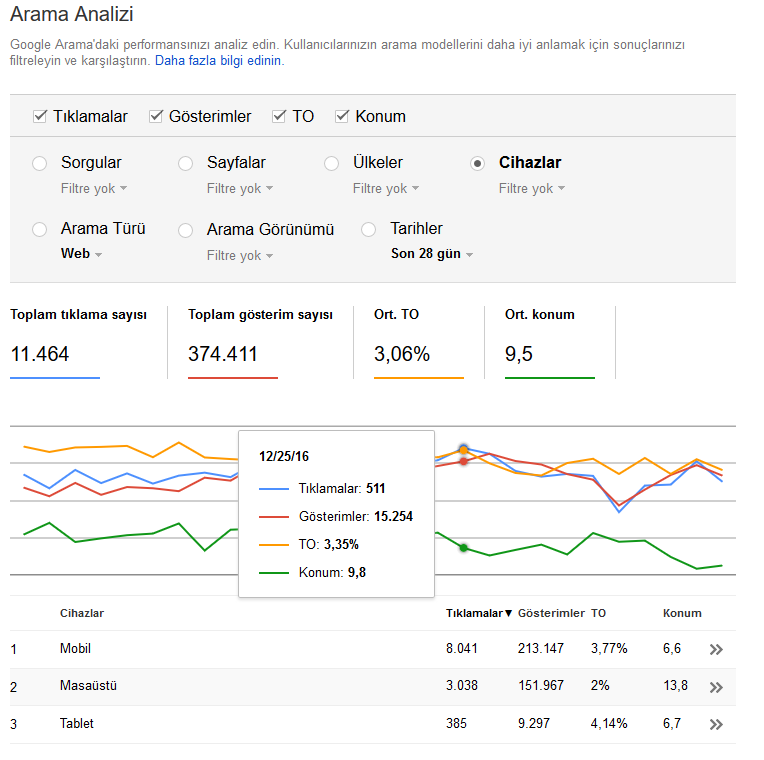764x760 pixels.
Task: Disable the Konum checkbox
Action: coord(342,116)
